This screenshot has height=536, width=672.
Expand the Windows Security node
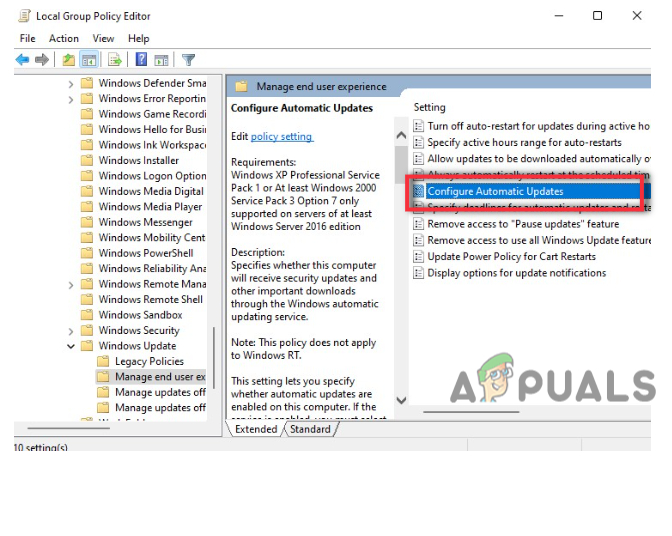click(71, 331)
